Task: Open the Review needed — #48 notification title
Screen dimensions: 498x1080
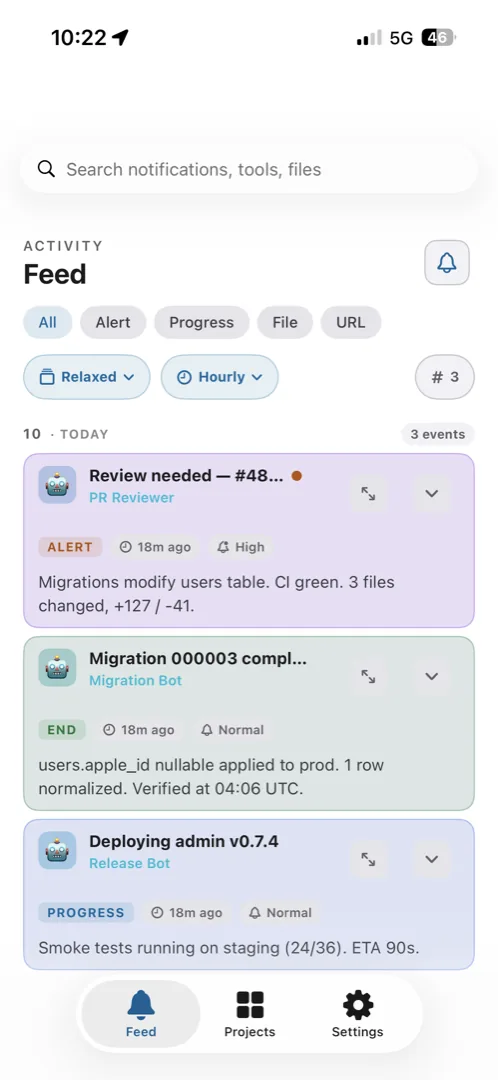Action: click(186, 475)
